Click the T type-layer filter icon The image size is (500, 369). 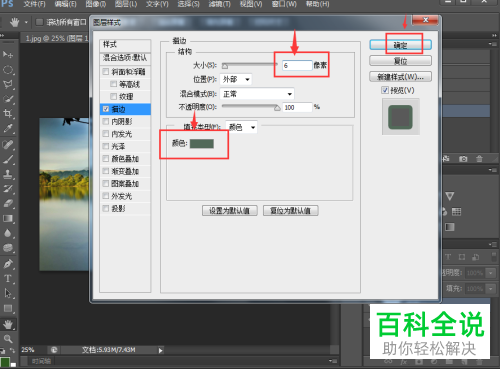pyautogui.click(x=448, y=257)
